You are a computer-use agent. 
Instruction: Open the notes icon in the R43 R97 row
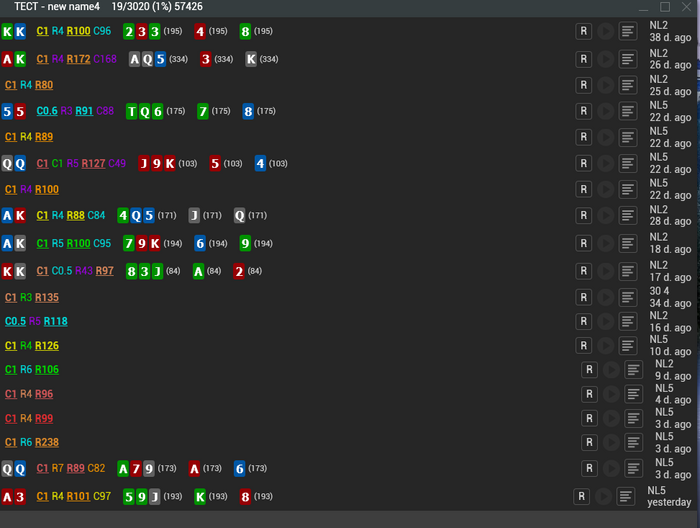tap(628, 271)
